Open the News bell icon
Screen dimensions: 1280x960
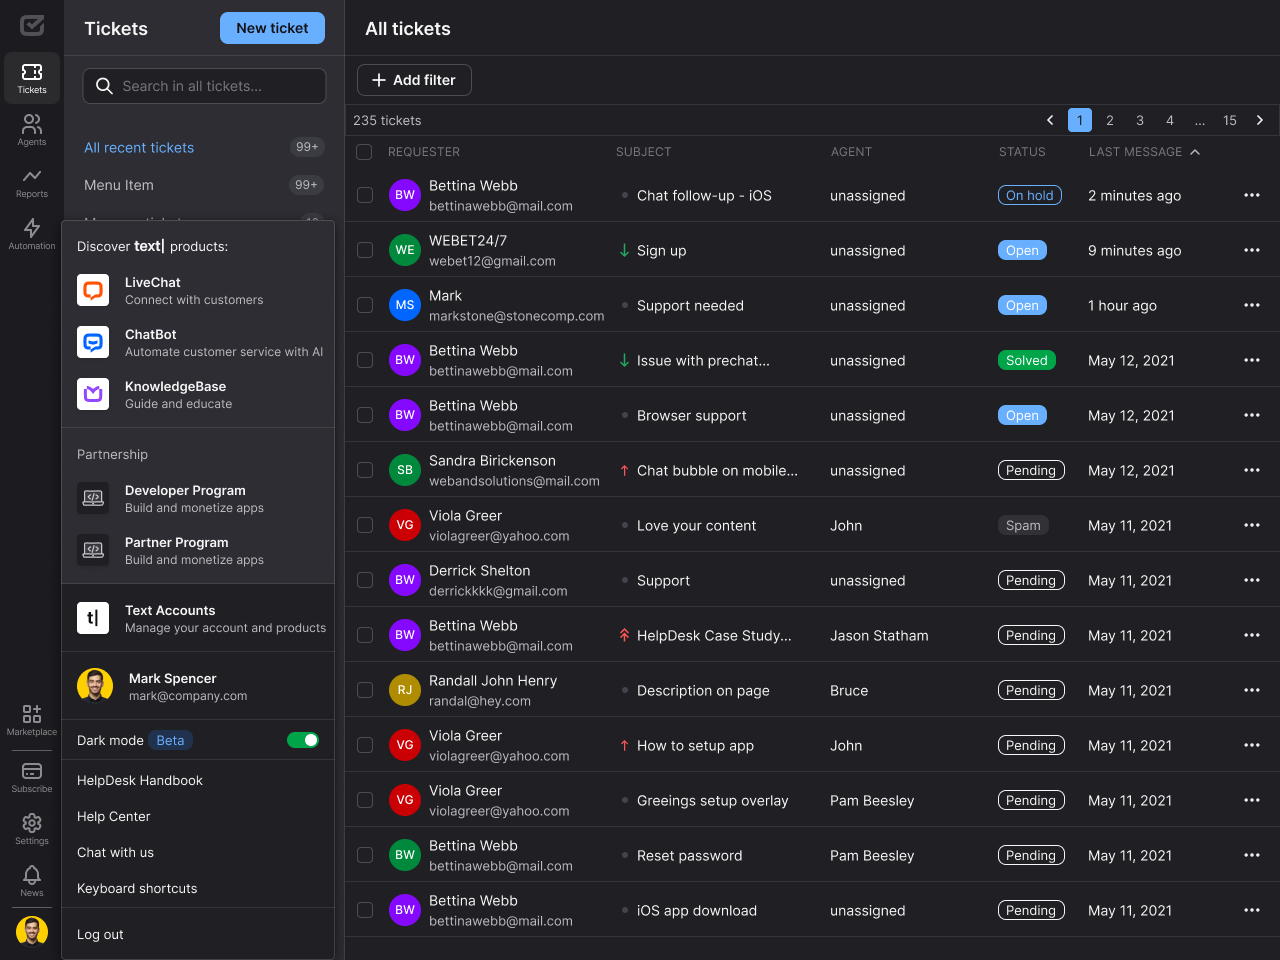point(32,880)
